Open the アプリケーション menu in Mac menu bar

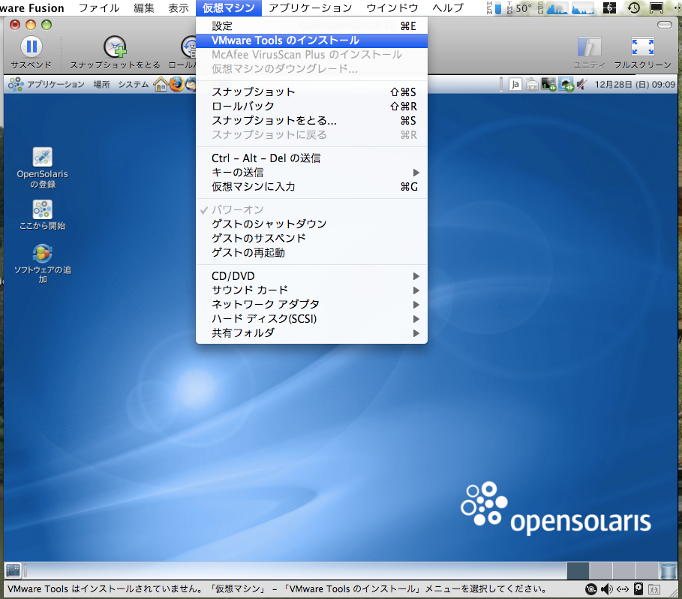coord(311,8)
